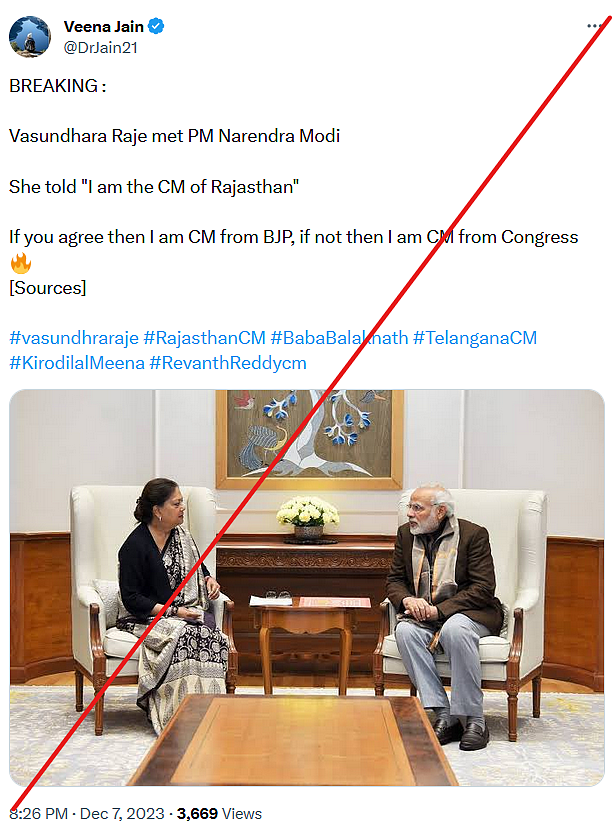Click the 8:26 PM timestamp
613x832 pixels.
(x=40, y=814)
